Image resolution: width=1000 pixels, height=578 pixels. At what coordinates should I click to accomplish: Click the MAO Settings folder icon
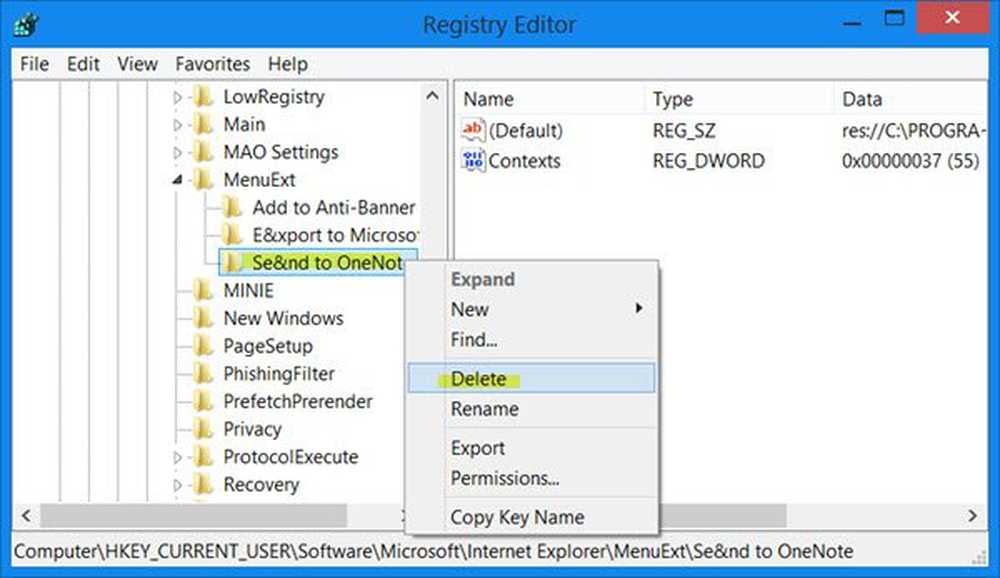[203, 152]
